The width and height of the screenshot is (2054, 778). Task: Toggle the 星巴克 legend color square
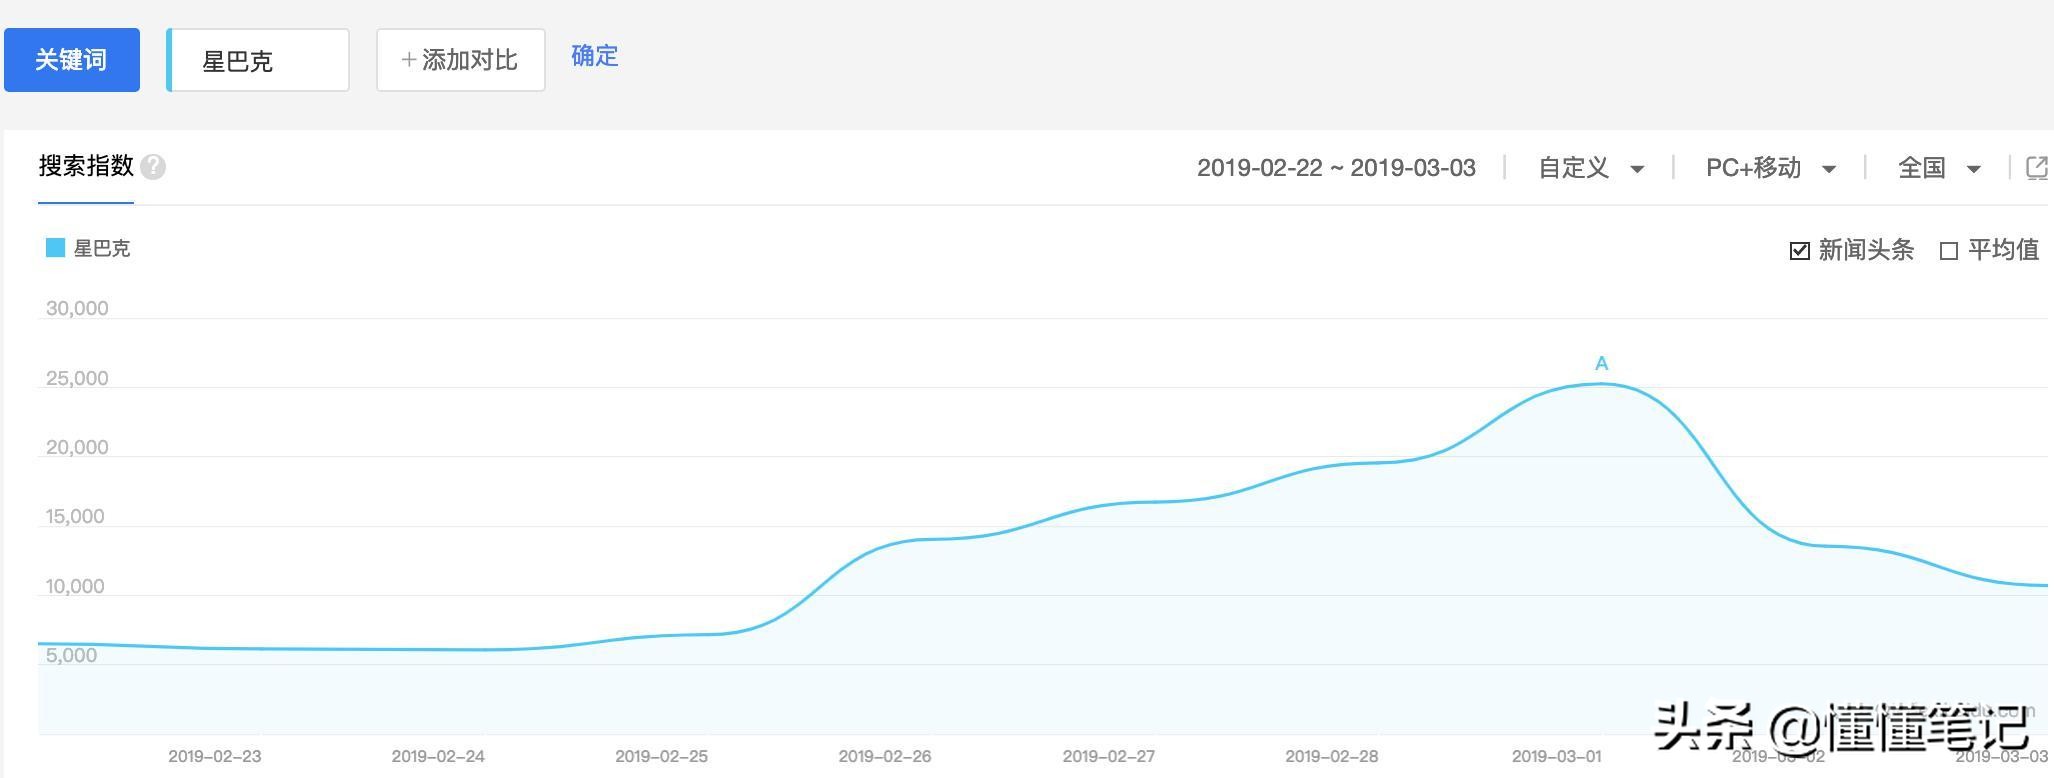coord(55,248)
